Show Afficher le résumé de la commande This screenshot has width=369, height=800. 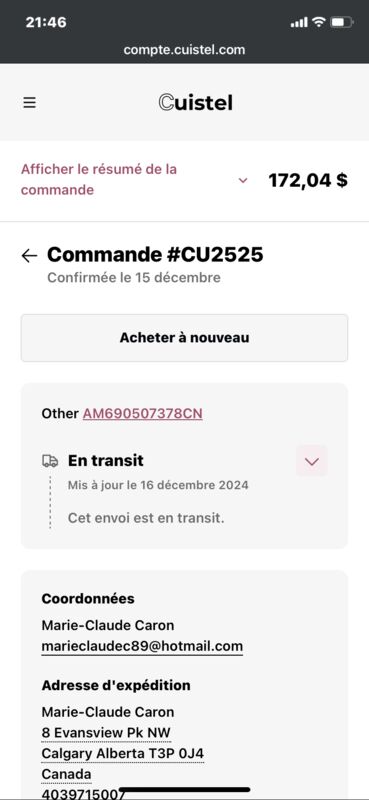[x=99, y=180]
